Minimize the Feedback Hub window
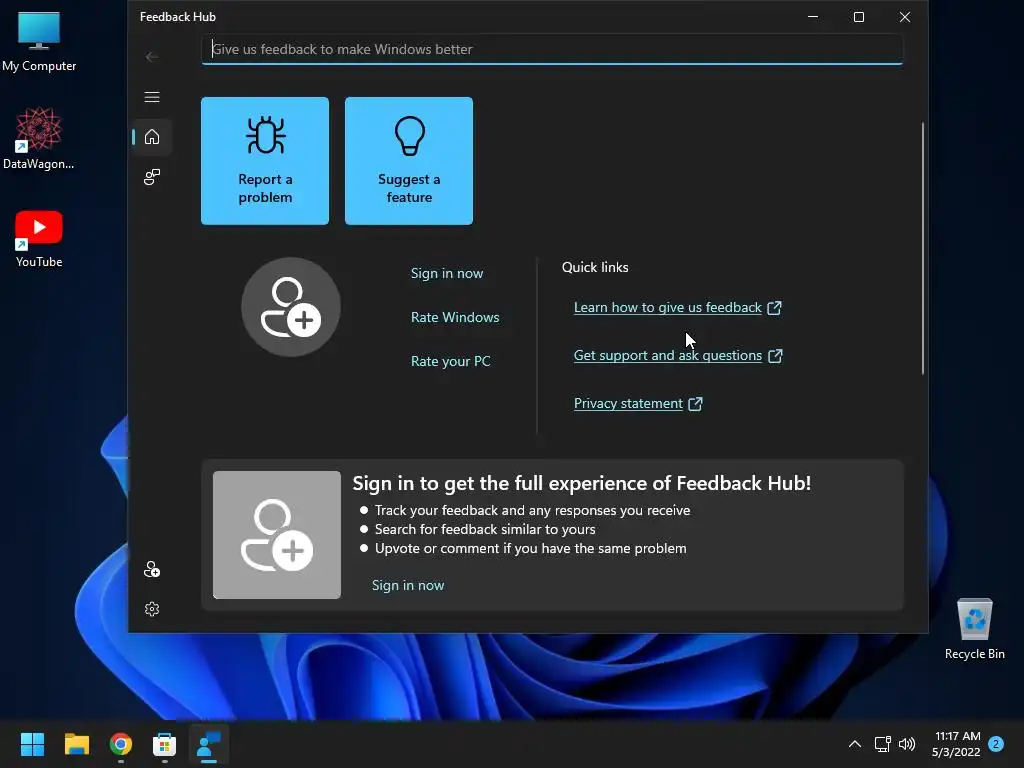Screen dimensions: 1024x768 (x=813, y=17)
